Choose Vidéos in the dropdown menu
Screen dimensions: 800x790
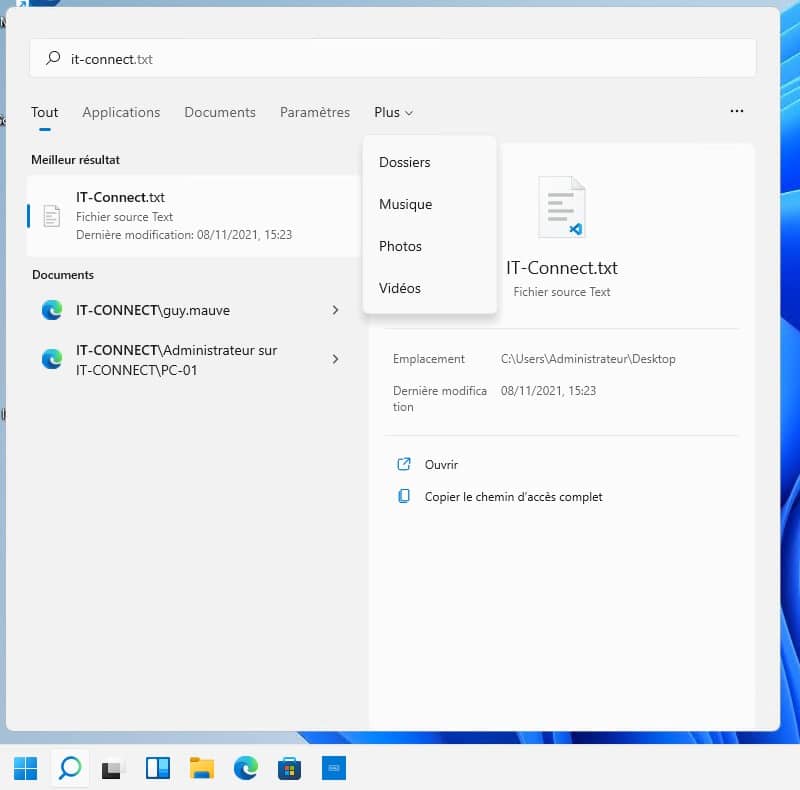[400, 288]
